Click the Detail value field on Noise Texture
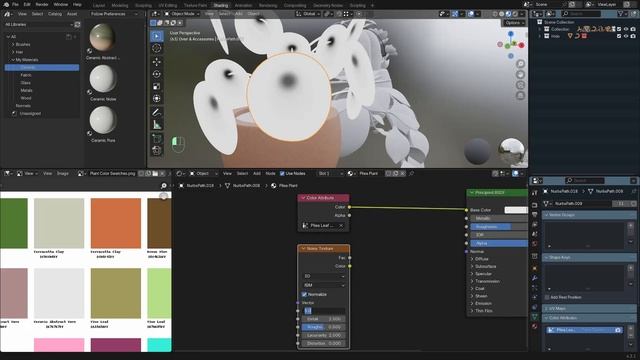Screen dimensions: 640x360 pyautogui.click(x=324, y=319)
